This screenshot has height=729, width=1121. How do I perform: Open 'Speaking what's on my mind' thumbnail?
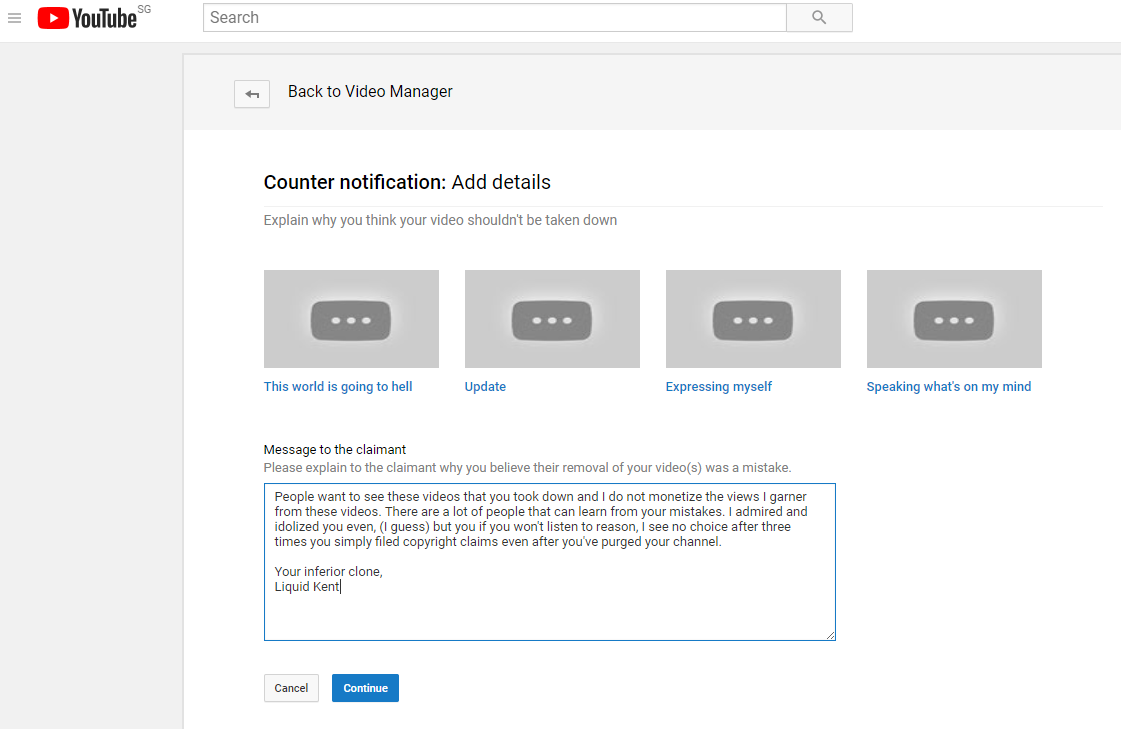coord(954,319)
